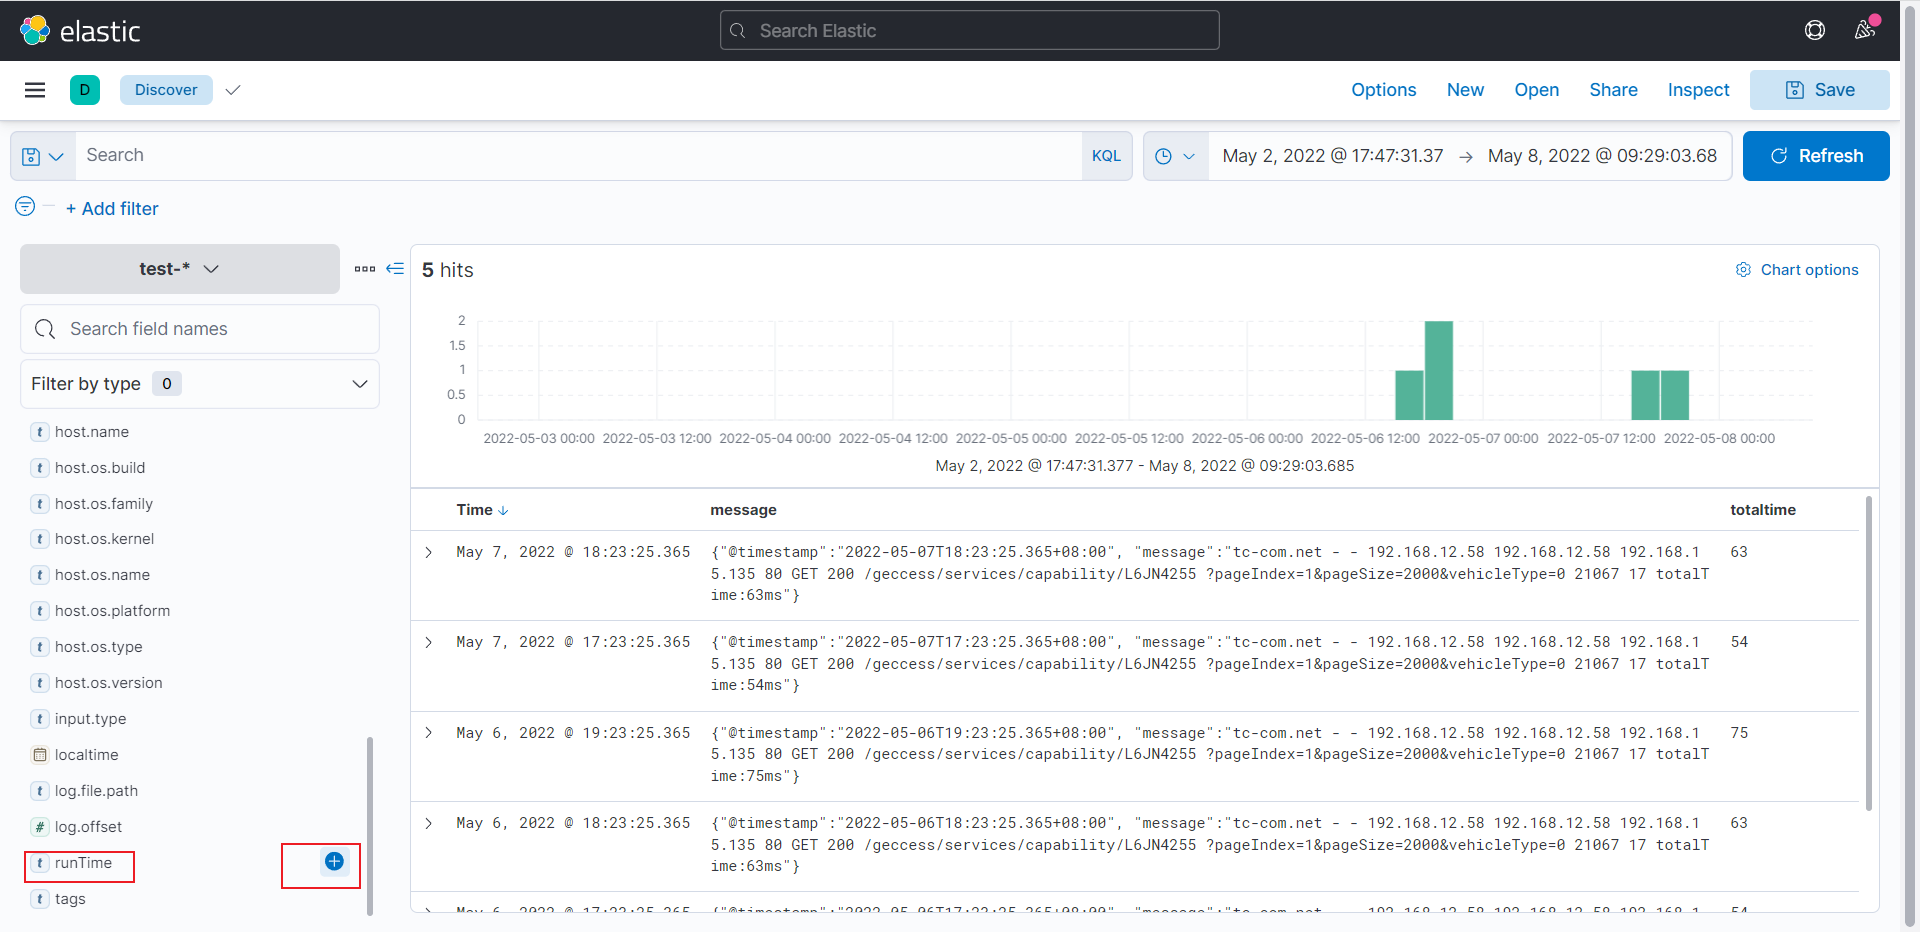Select the log.file.path field
Image resolution: width=1920 pixels, height=932 pixels.
96,791
